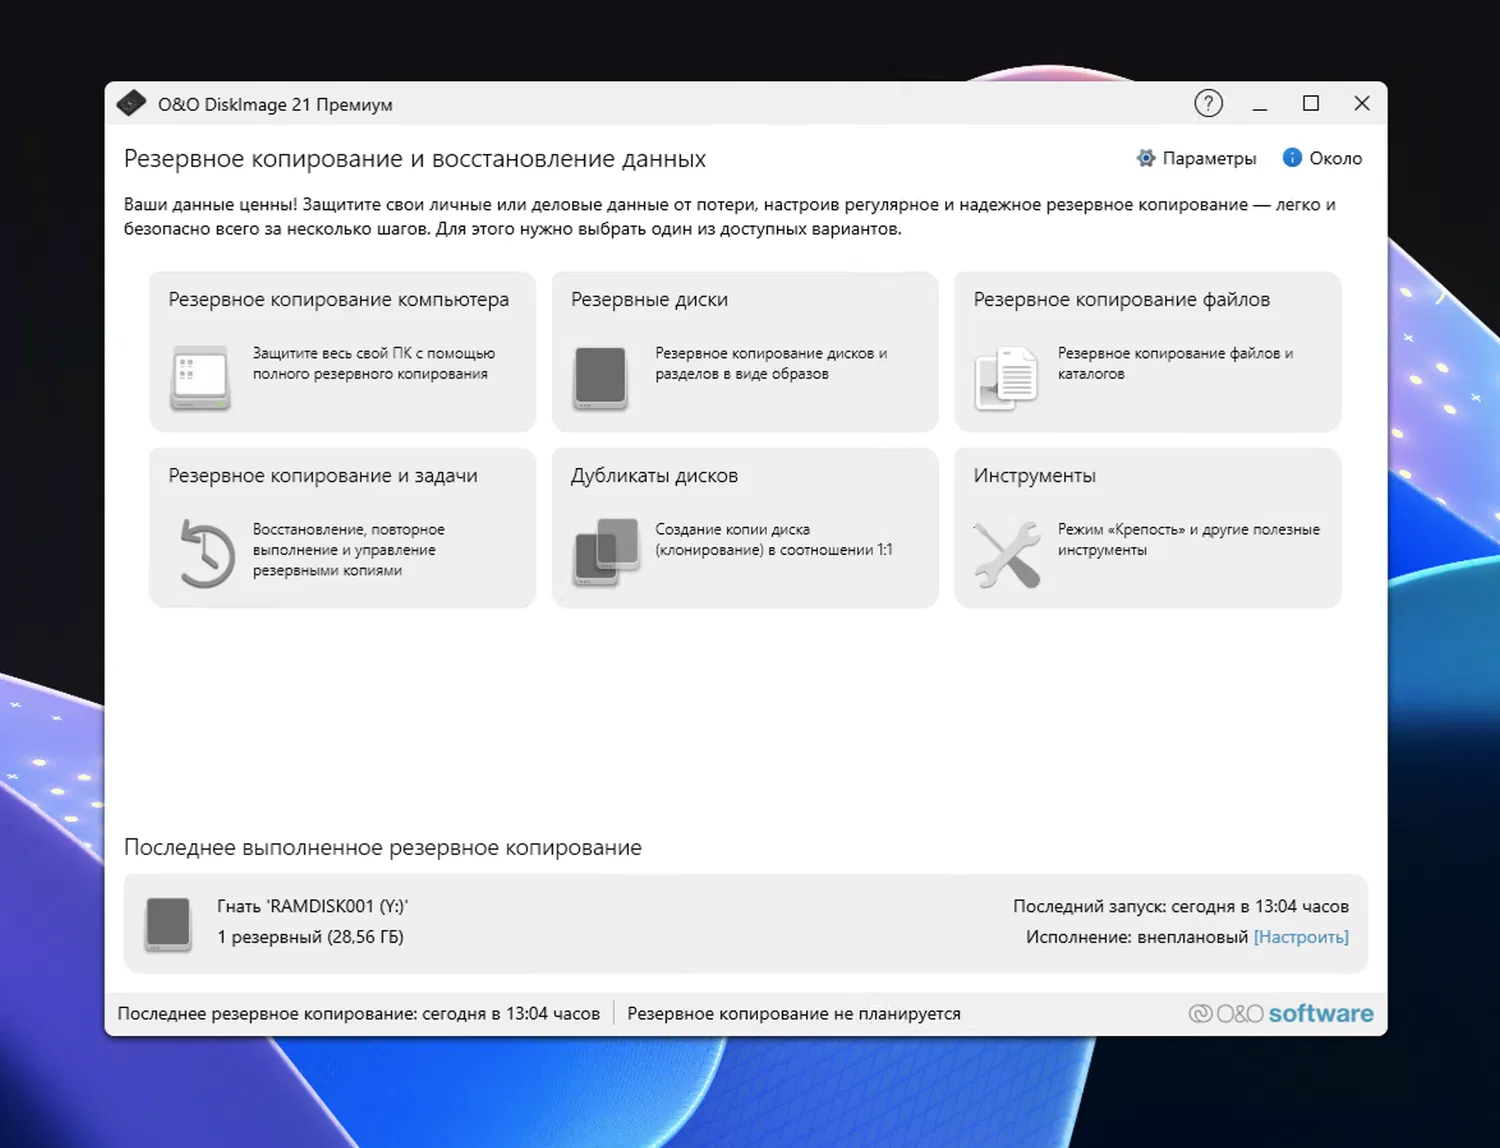Click the clock-arrow restore history icon
This screenshot has width=1500, height=1148.
point(207,553)
